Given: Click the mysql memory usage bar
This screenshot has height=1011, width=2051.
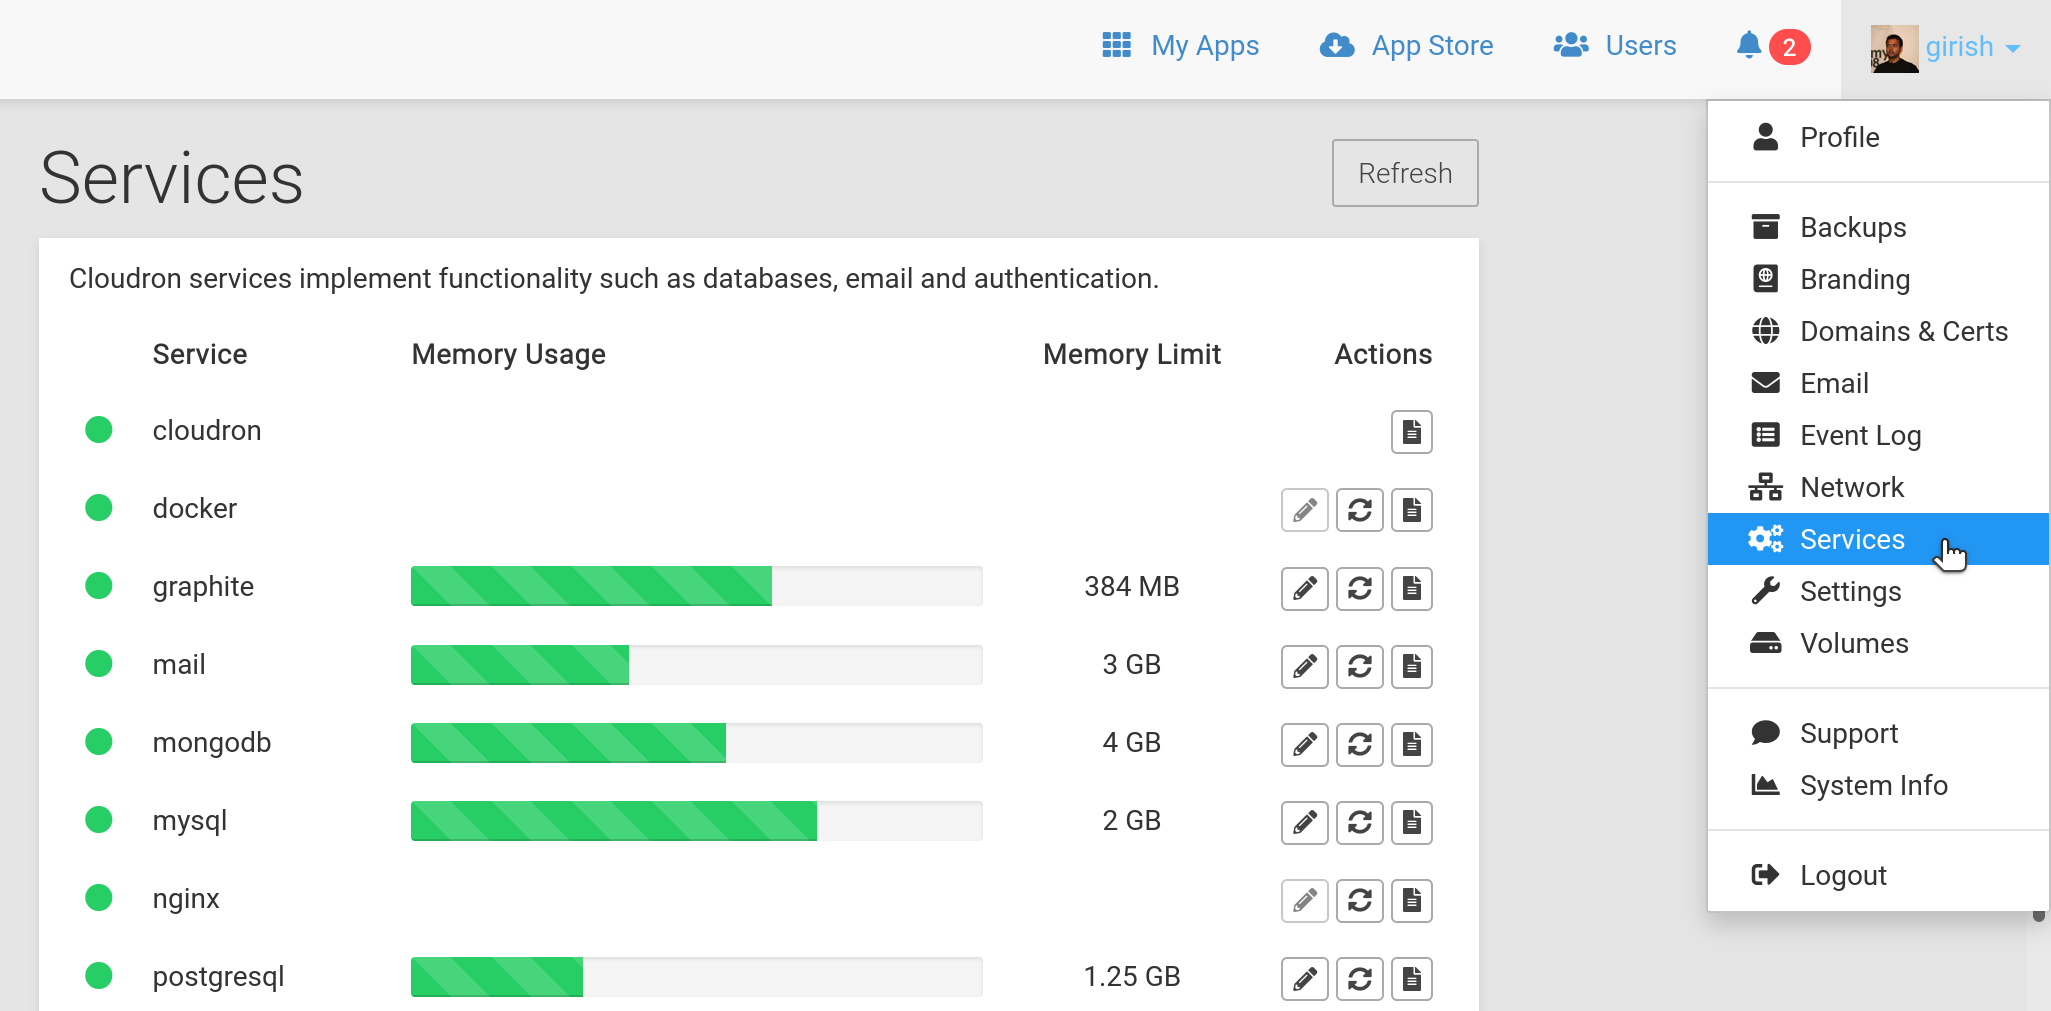Looking at the screenshot, I should point(696,821).
